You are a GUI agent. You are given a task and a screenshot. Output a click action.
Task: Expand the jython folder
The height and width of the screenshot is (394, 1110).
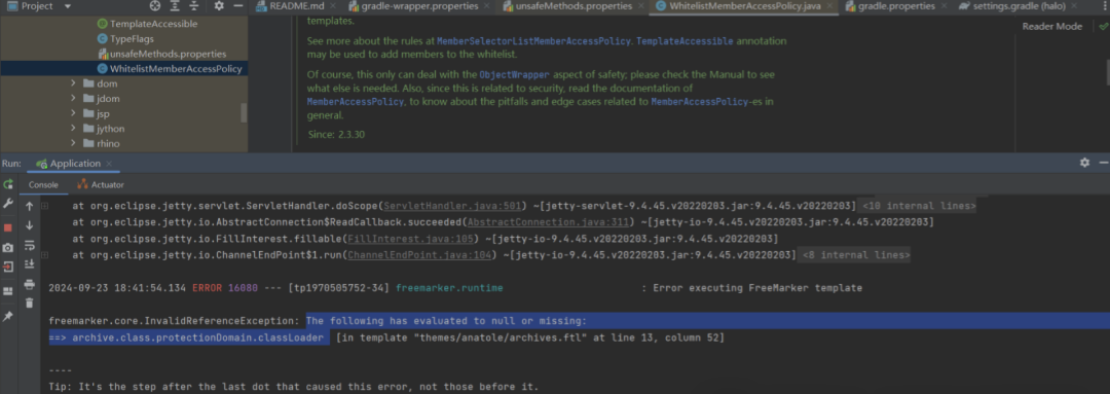(73, 129)
